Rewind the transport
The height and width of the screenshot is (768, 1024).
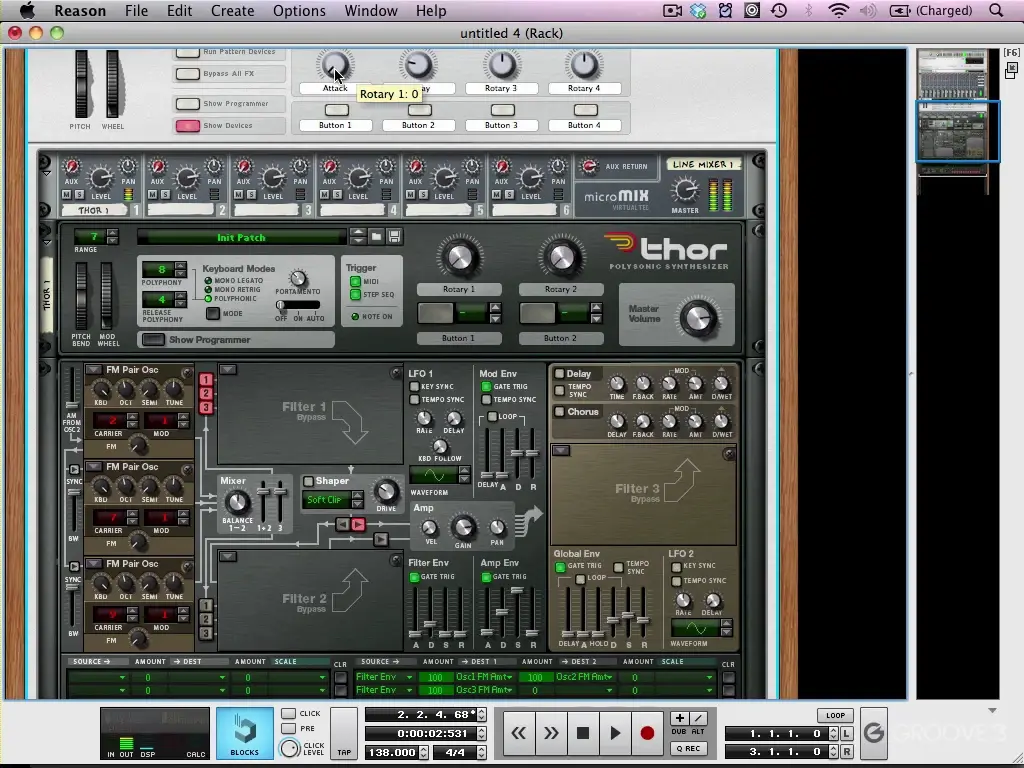tap(519, 733)
